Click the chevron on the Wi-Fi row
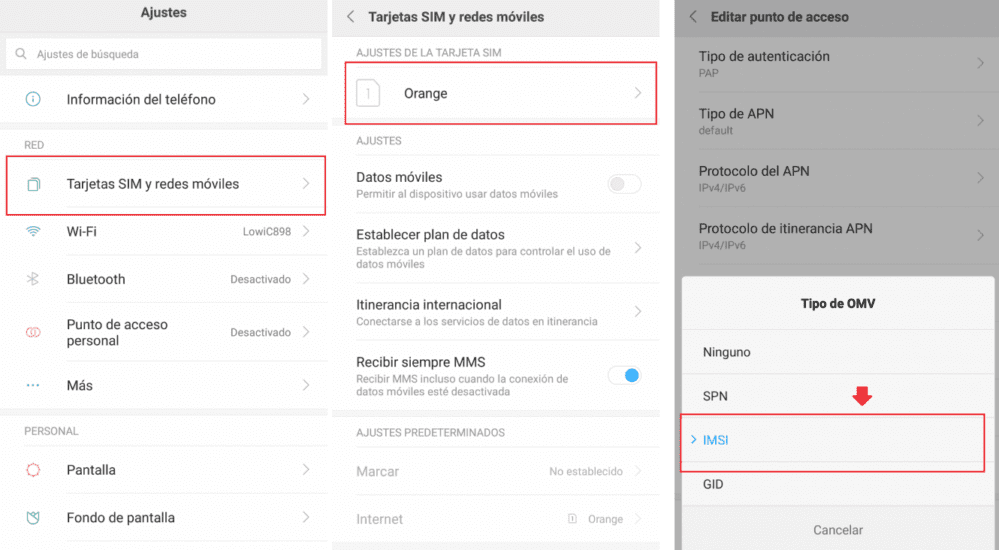This screenshot has height=550, width=999. click(306, 231)
